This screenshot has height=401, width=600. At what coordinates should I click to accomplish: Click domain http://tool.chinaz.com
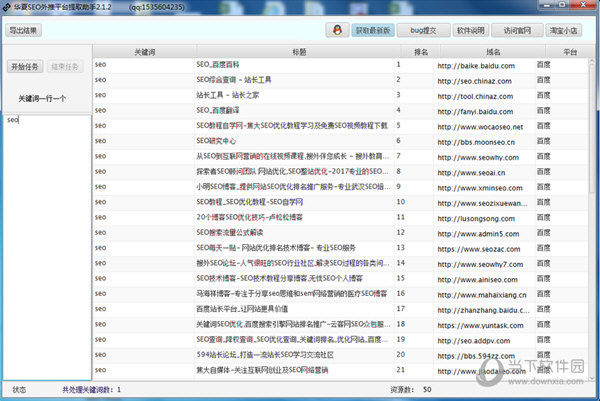(475, 96)
